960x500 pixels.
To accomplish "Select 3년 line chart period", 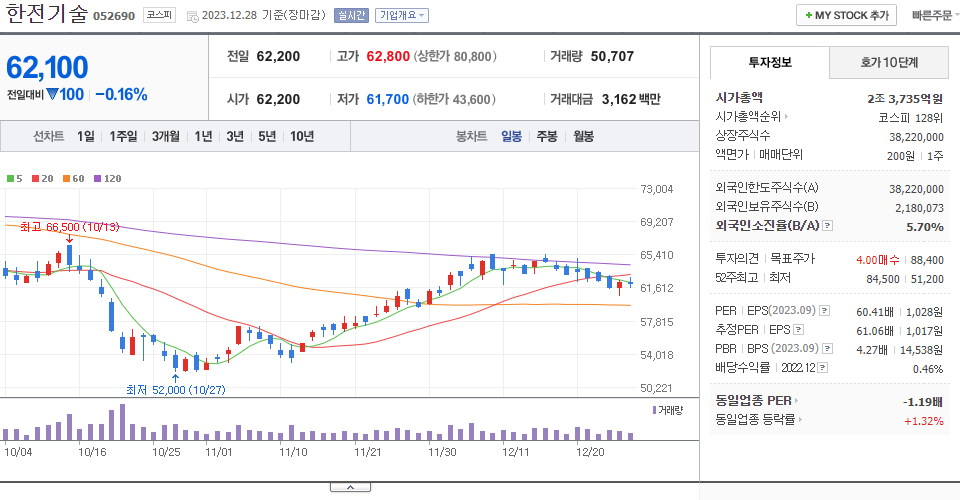I will pos(235,136).
